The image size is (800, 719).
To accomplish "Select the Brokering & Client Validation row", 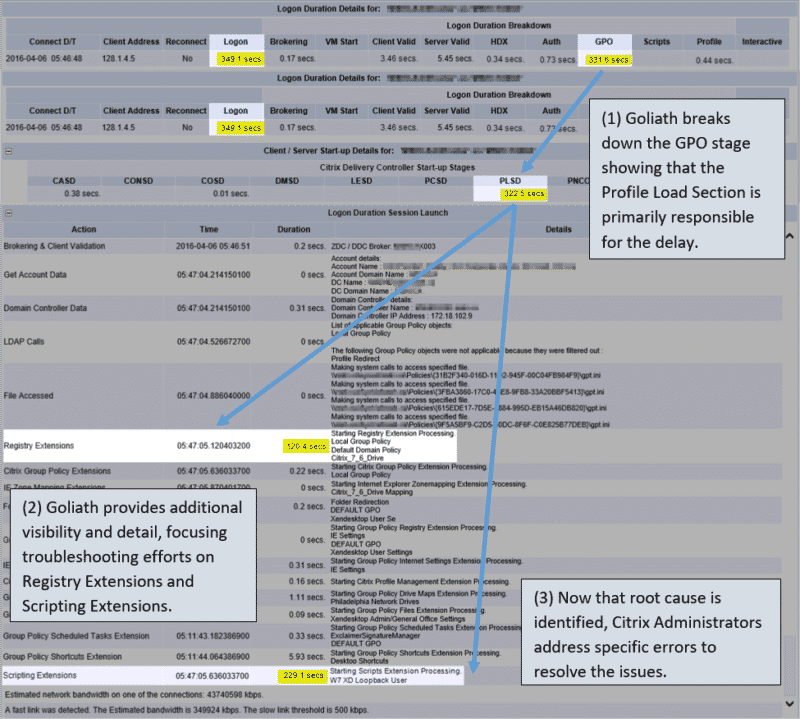I will [x=392, y=246].
